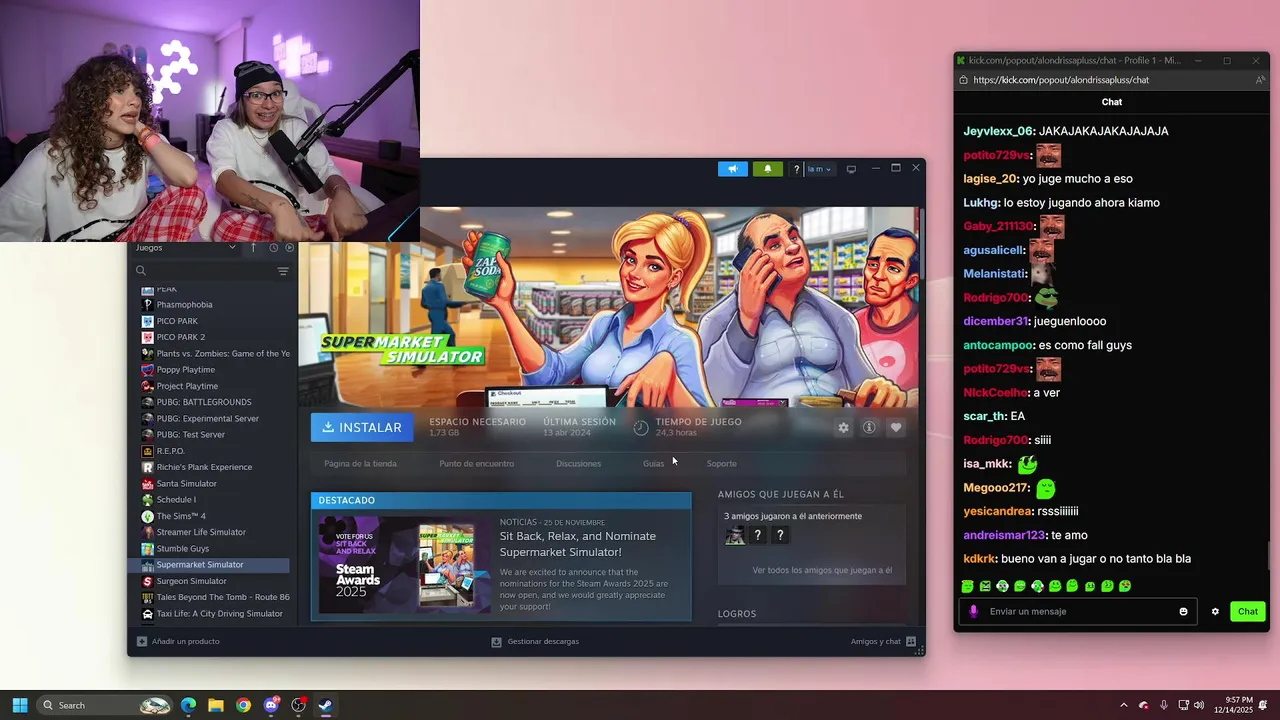Click the Steam help question mark icon

pos(796,169)
